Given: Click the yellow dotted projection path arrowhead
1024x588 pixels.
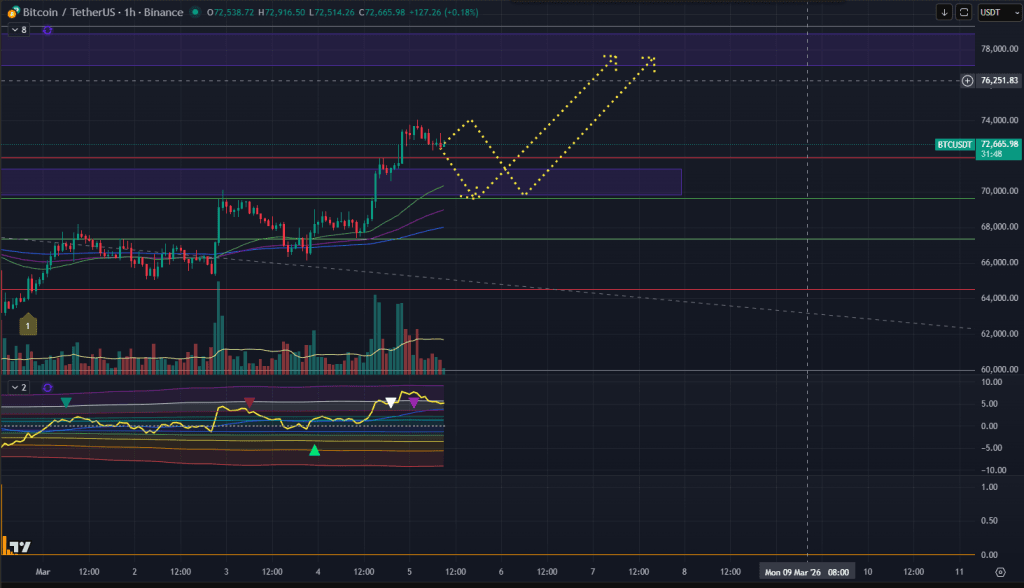Looking at the screenshot, I should pyautogui.click(x=610, y=58).
